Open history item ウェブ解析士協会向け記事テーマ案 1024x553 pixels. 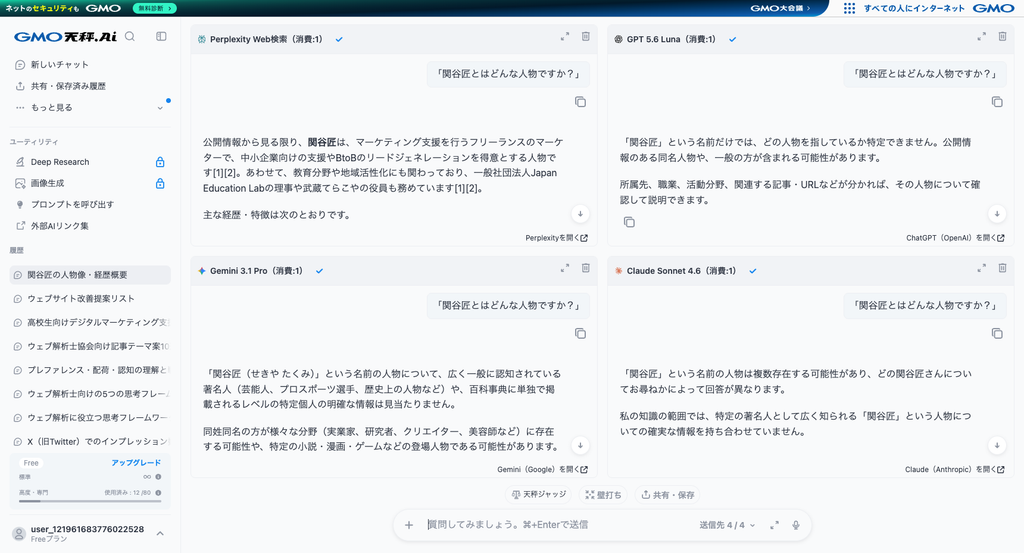(x=90, y=346)
